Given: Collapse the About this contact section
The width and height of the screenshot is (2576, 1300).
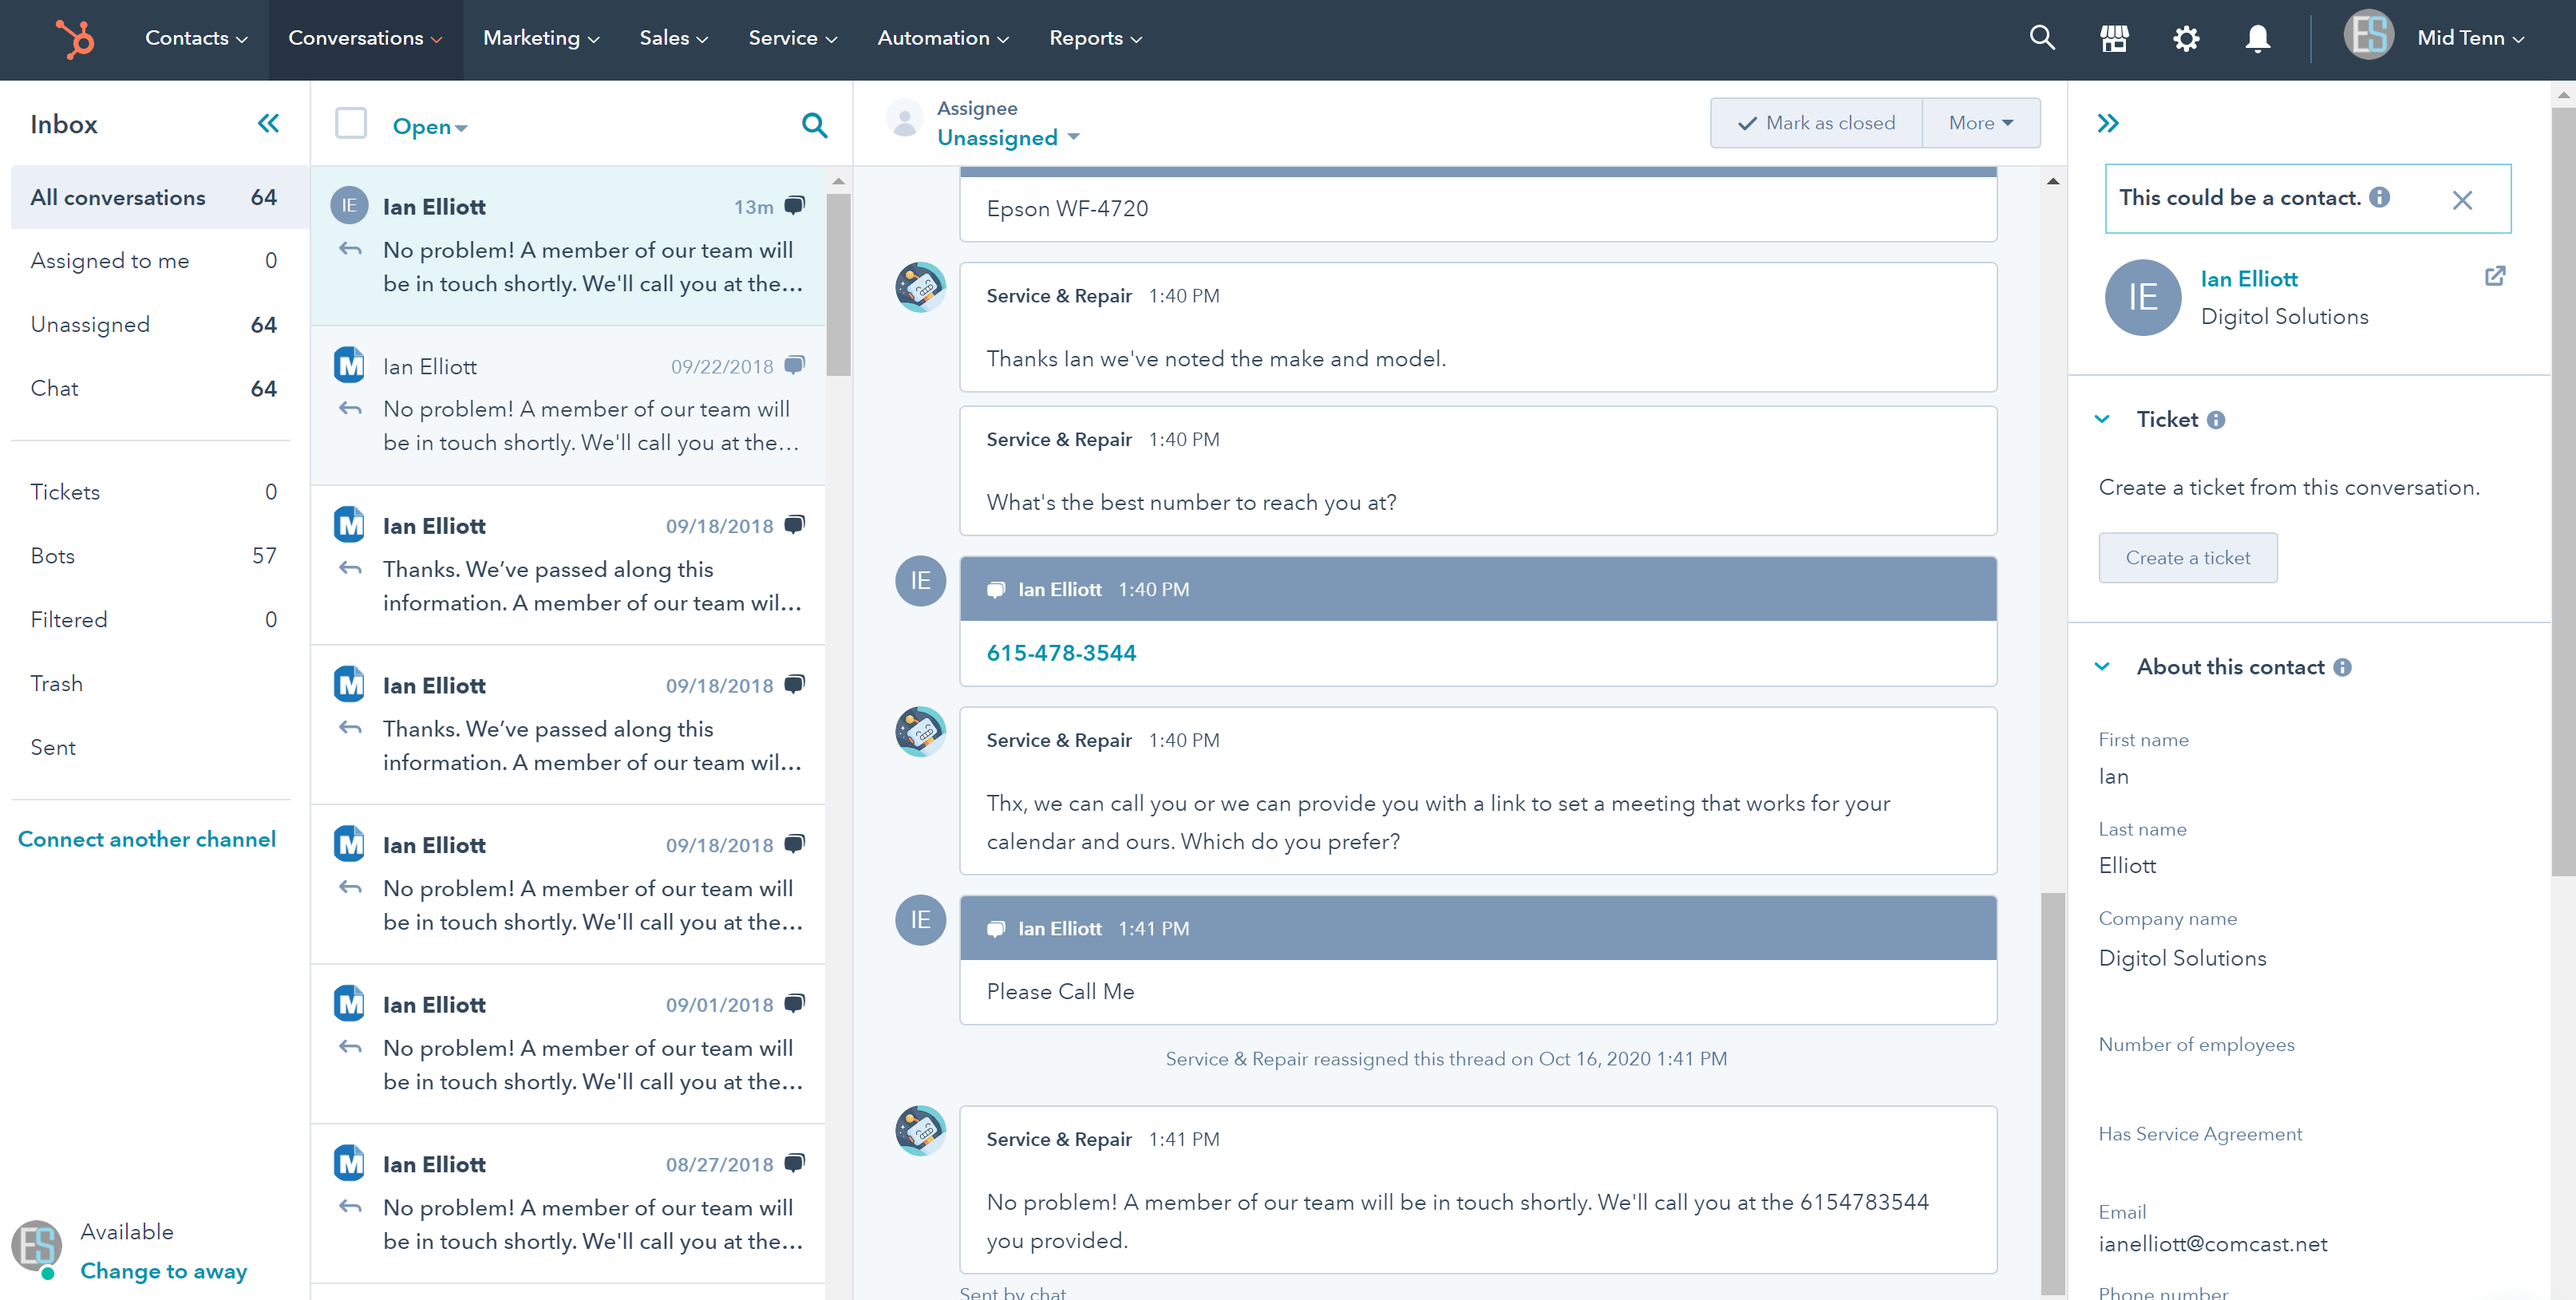Looking at the screenshot, I should (x=2105, y=665).
